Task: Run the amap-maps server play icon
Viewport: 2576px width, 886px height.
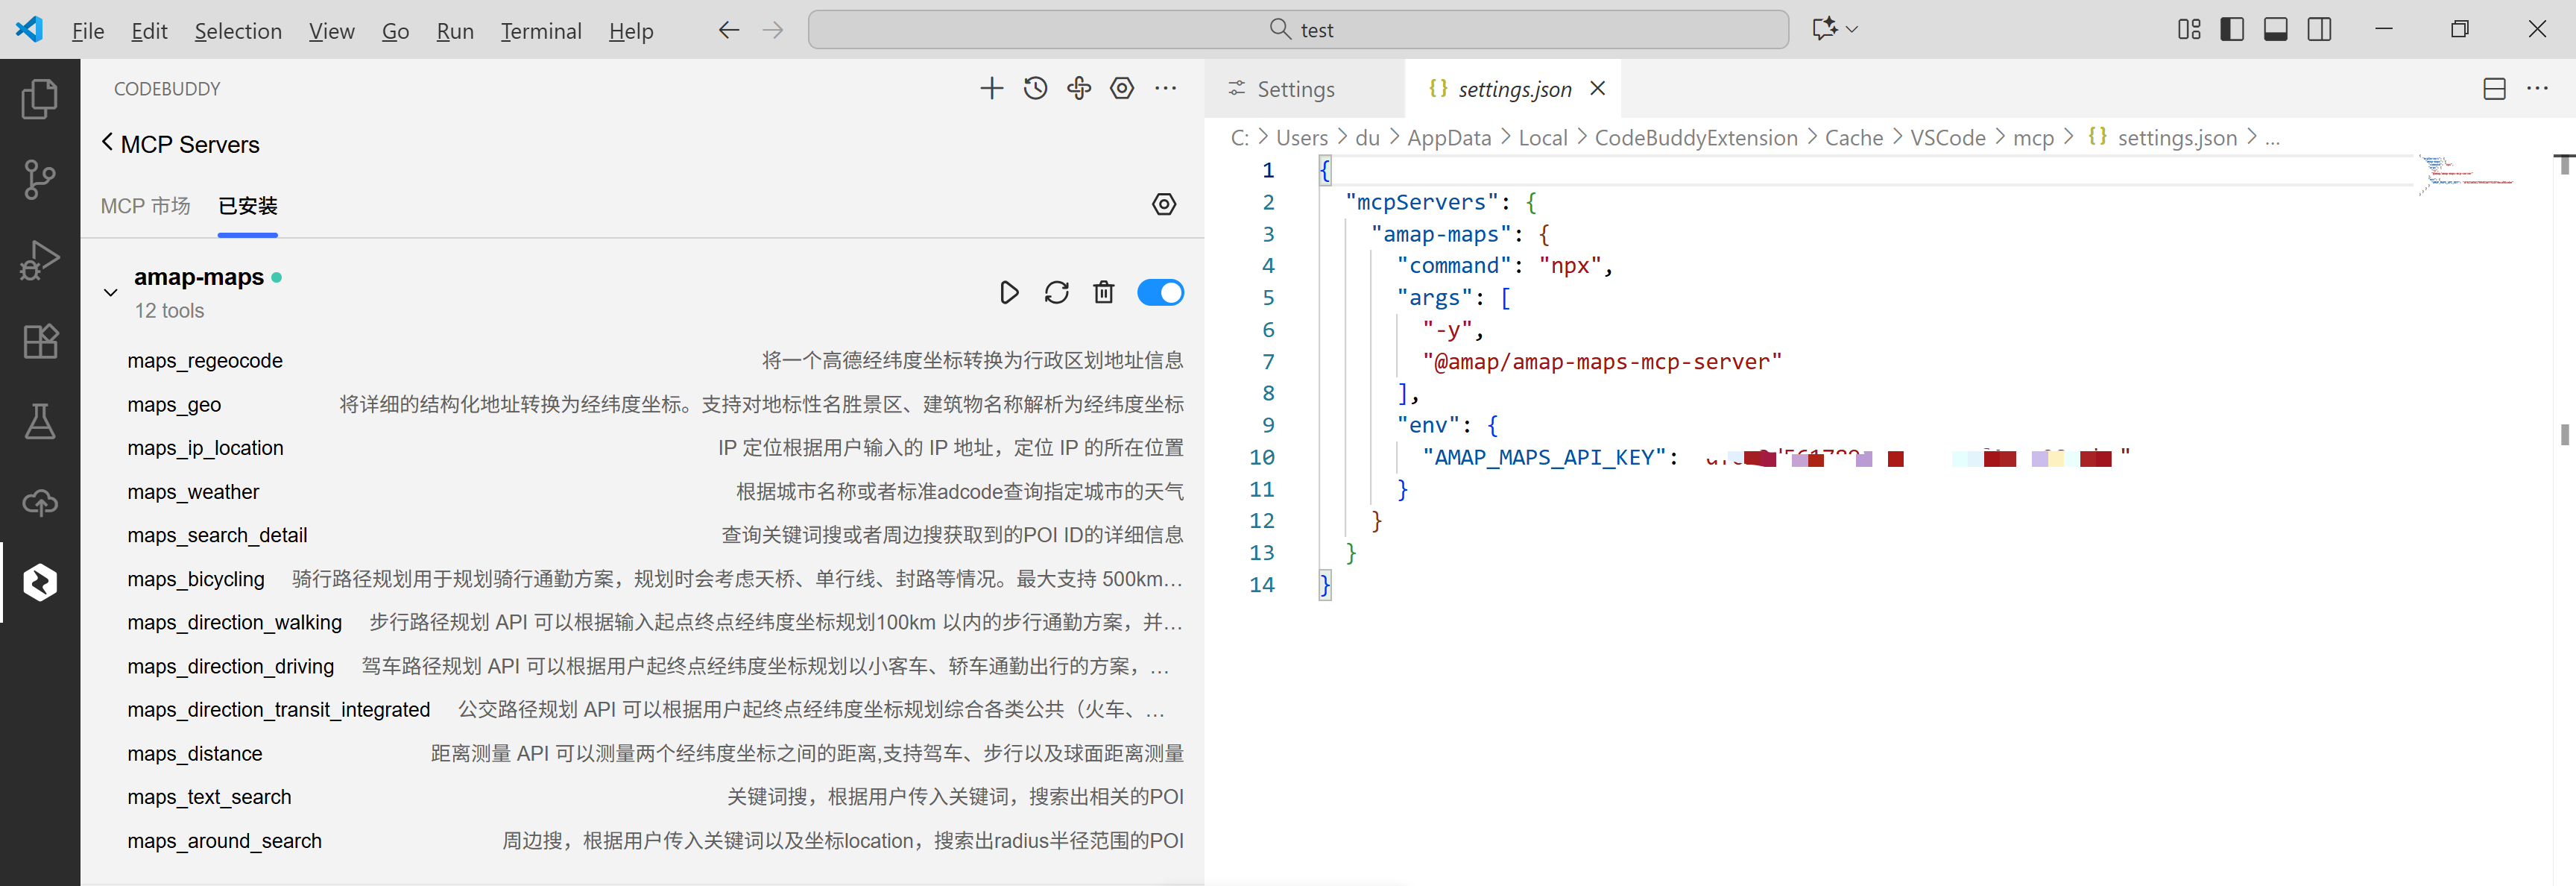Action: [1009, 292]
